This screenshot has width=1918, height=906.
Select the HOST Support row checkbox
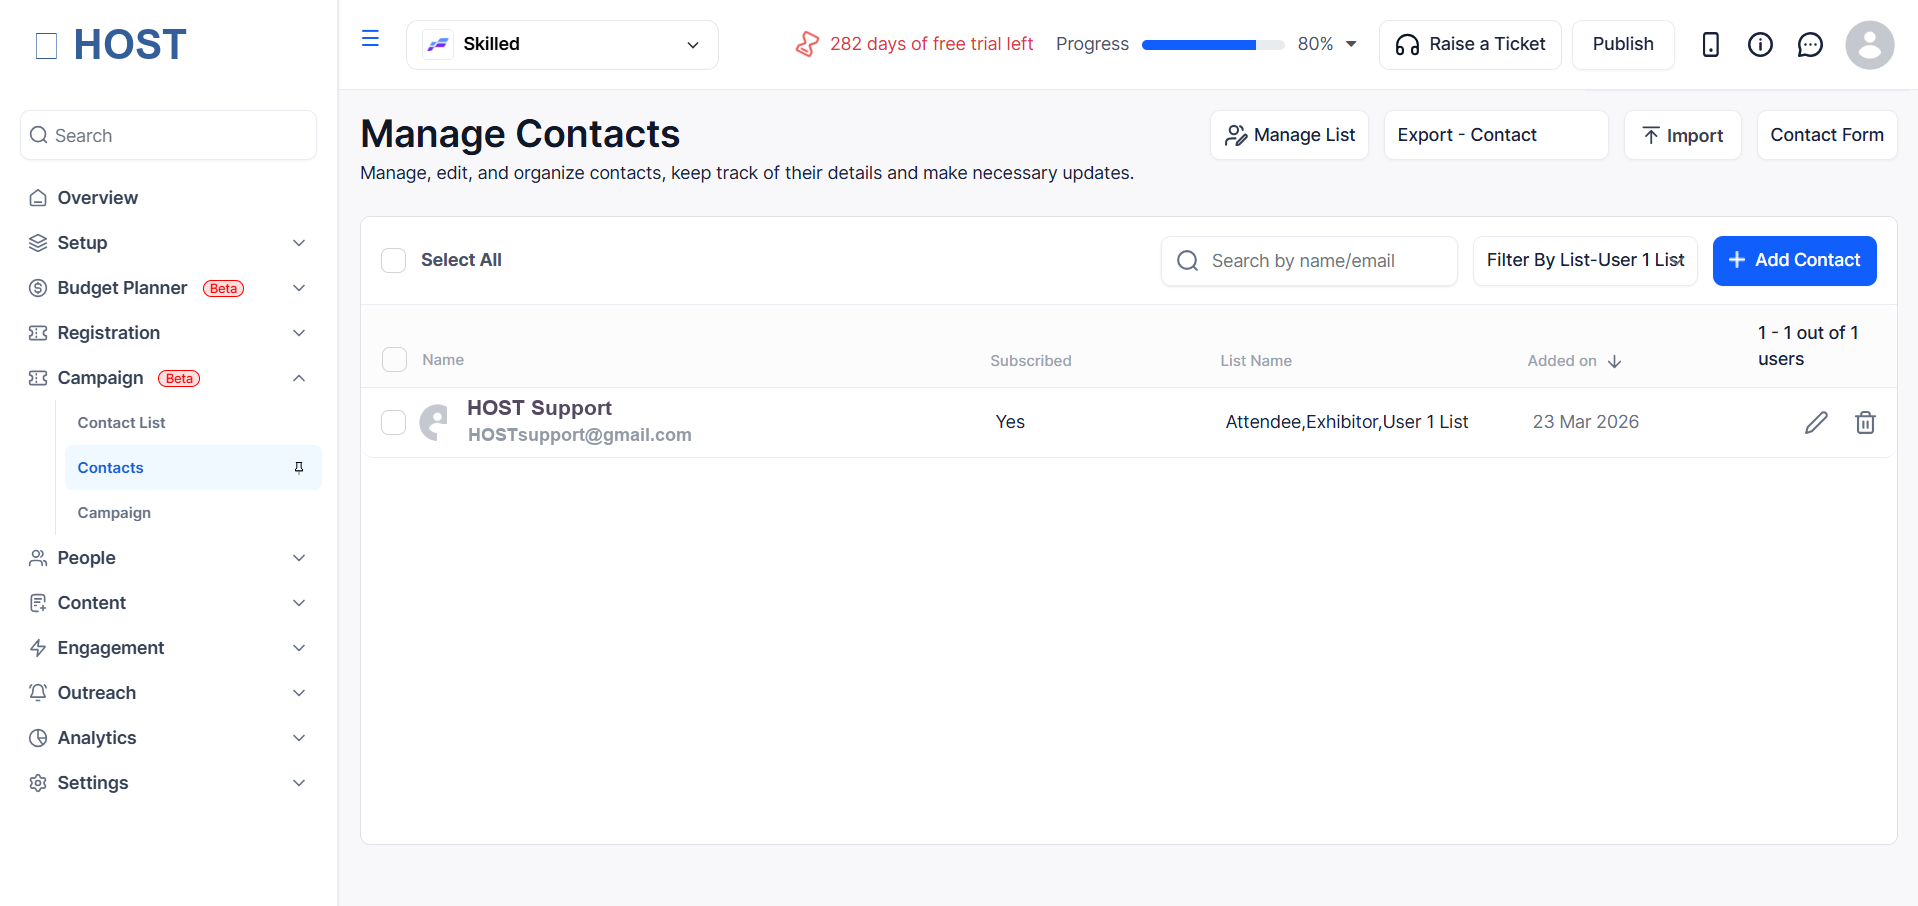click(393, 423)
